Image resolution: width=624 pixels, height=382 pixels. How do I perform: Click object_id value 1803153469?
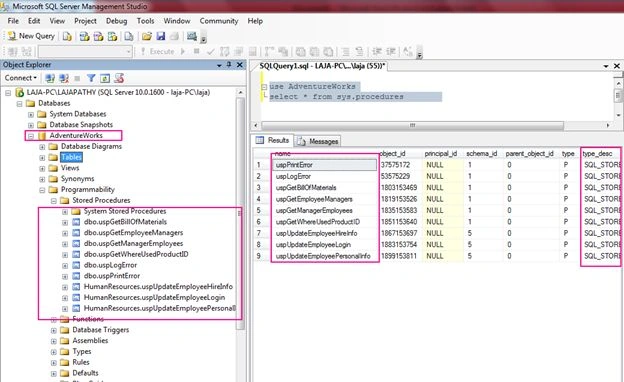click(x=399, y=187)
